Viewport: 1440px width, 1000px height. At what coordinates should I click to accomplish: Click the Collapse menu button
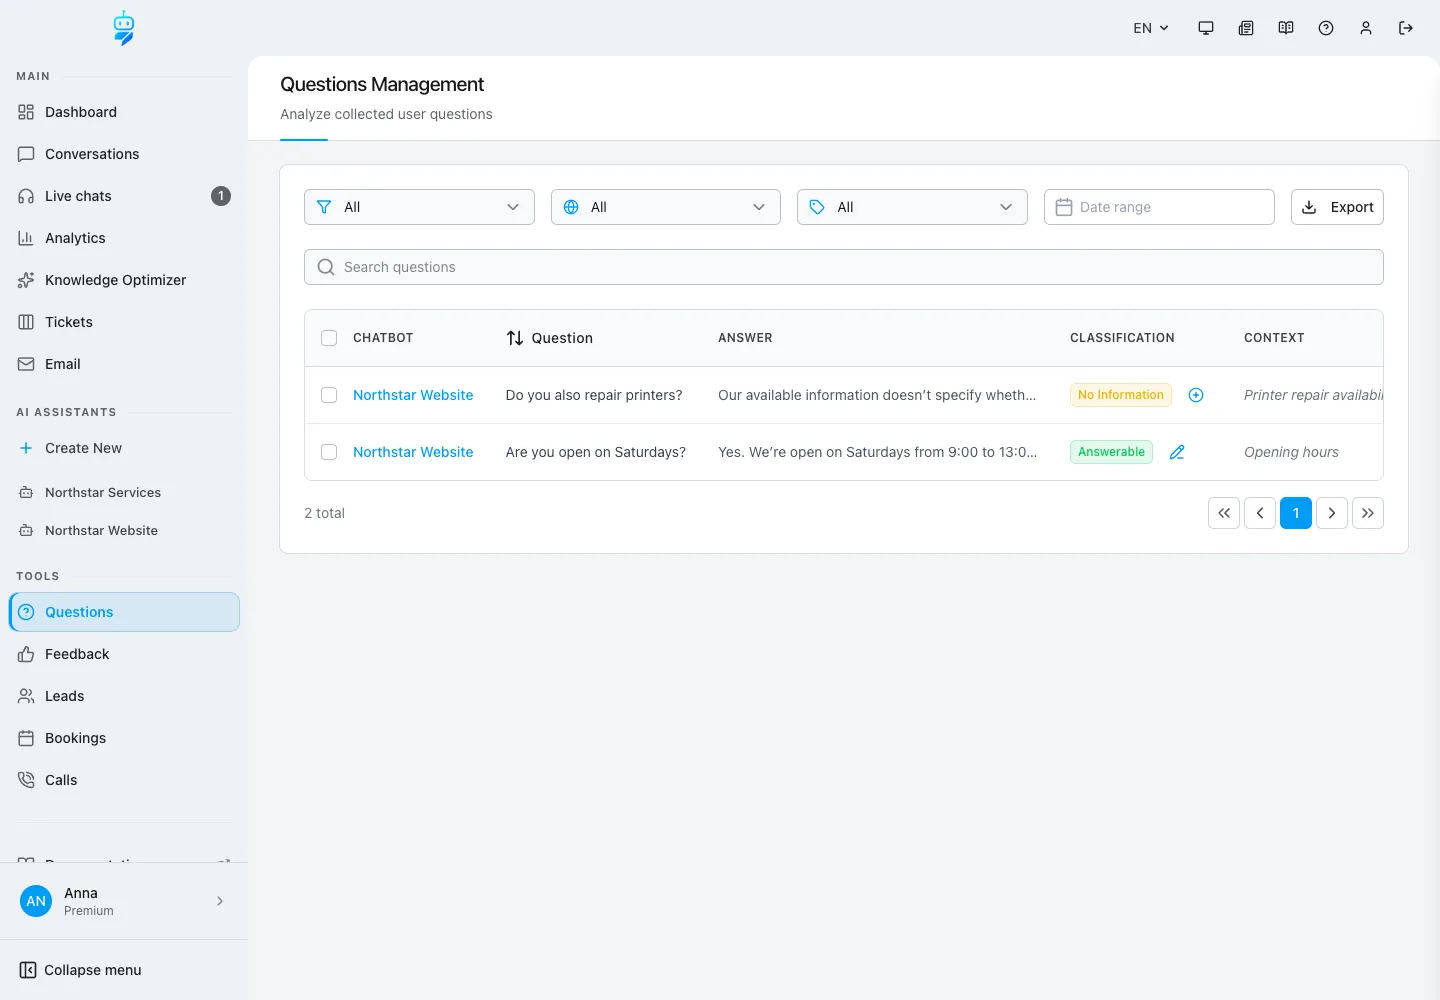click(x=81, y=970)
